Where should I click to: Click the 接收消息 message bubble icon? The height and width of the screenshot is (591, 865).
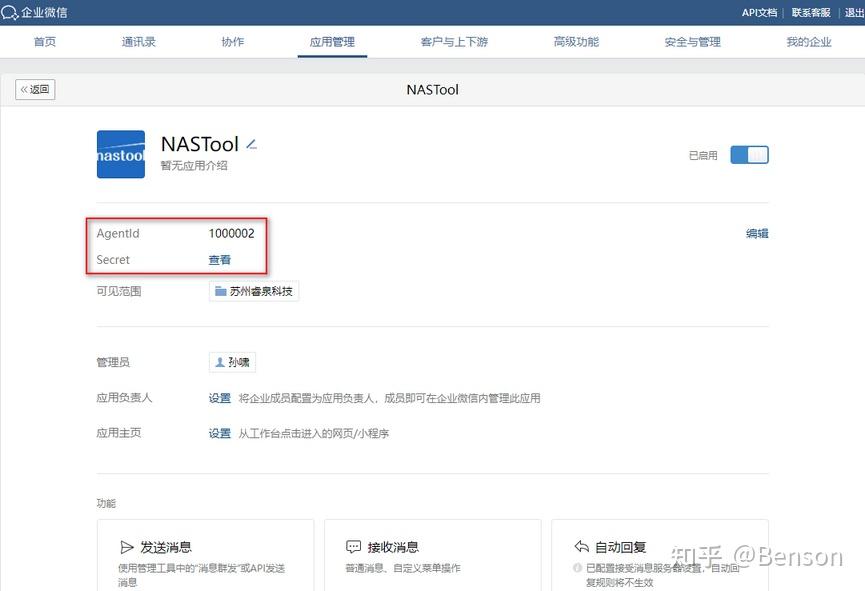(x=353, y=547)
